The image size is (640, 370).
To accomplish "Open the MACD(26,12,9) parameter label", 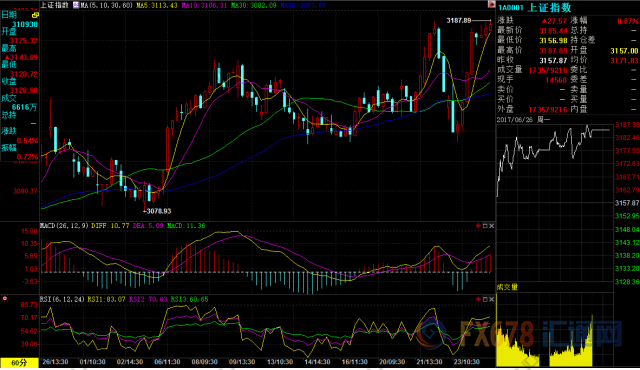I will pos(64,226).
